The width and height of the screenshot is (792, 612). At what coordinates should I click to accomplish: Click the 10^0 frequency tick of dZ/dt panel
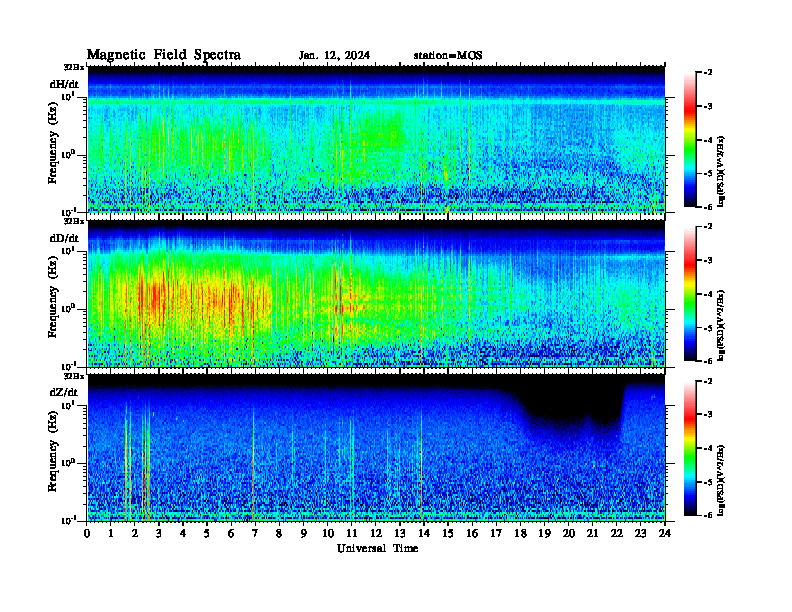coord(68,462)
